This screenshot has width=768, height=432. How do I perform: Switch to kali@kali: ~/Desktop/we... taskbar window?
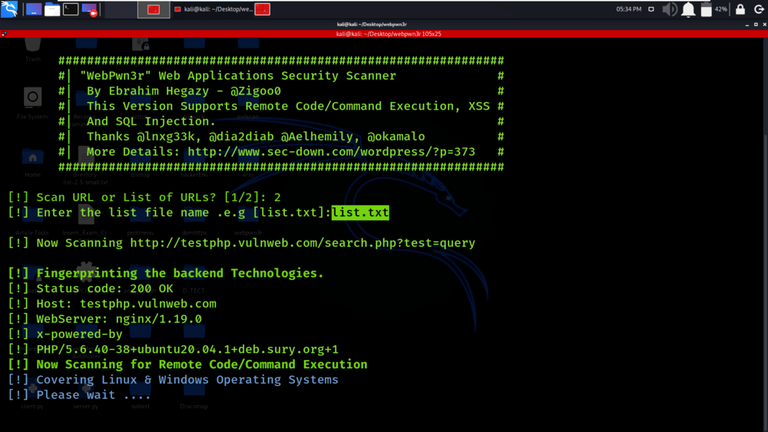(214, 9)
